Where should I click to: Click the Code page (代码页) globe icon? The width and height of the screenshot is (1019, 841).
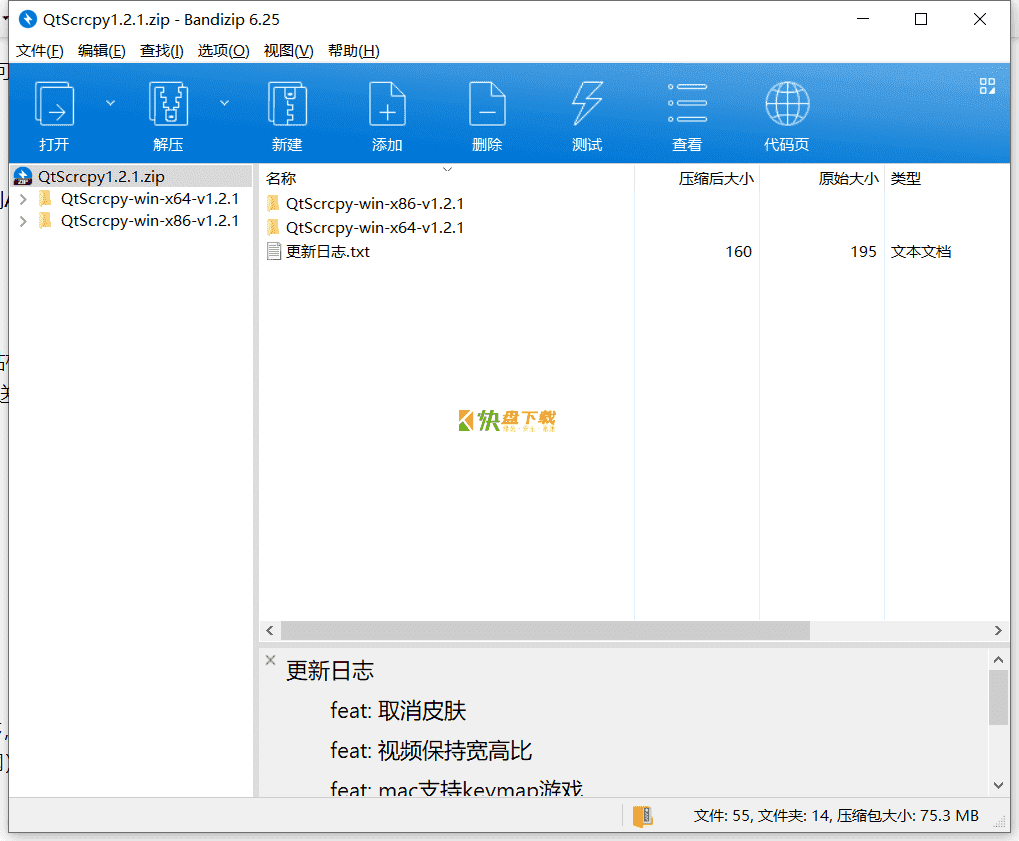point(787,104)
